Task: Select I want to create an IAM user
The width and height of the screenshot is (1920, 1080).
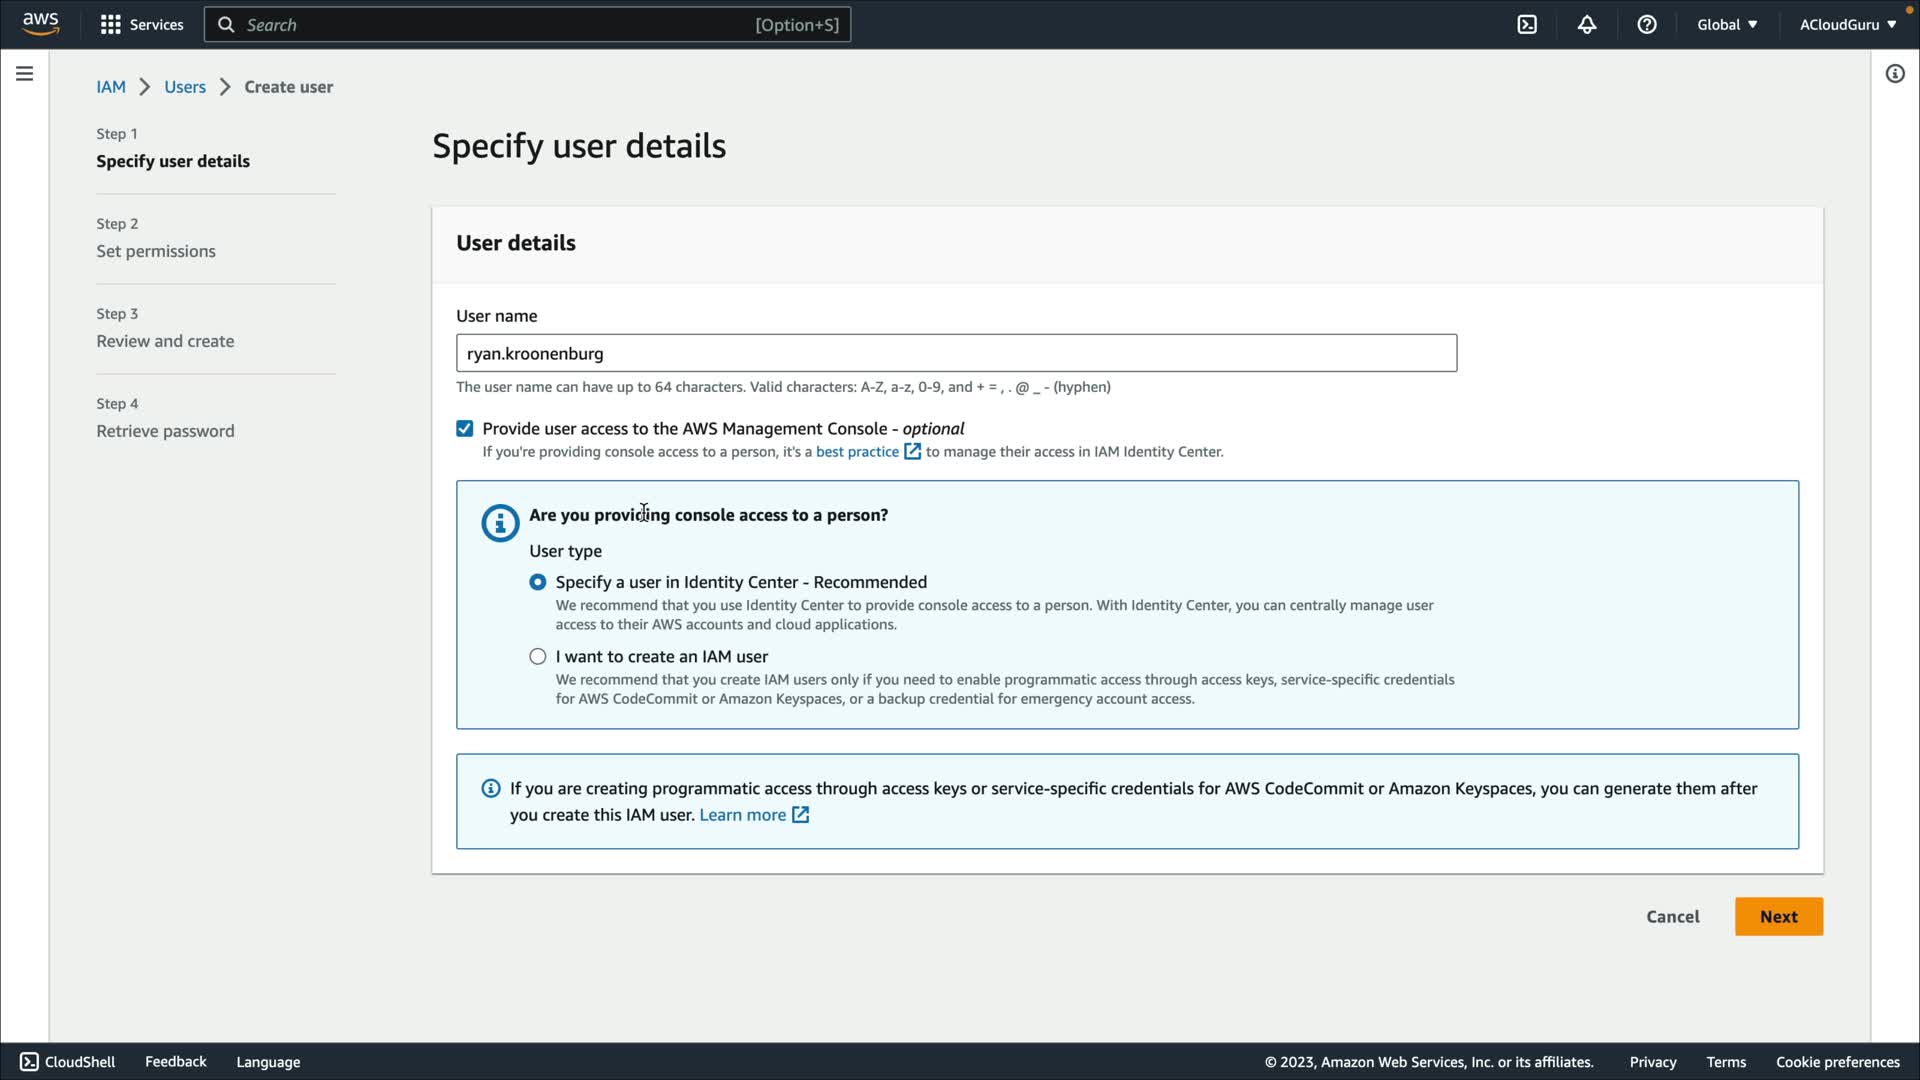Action: [x=538, y=657]
